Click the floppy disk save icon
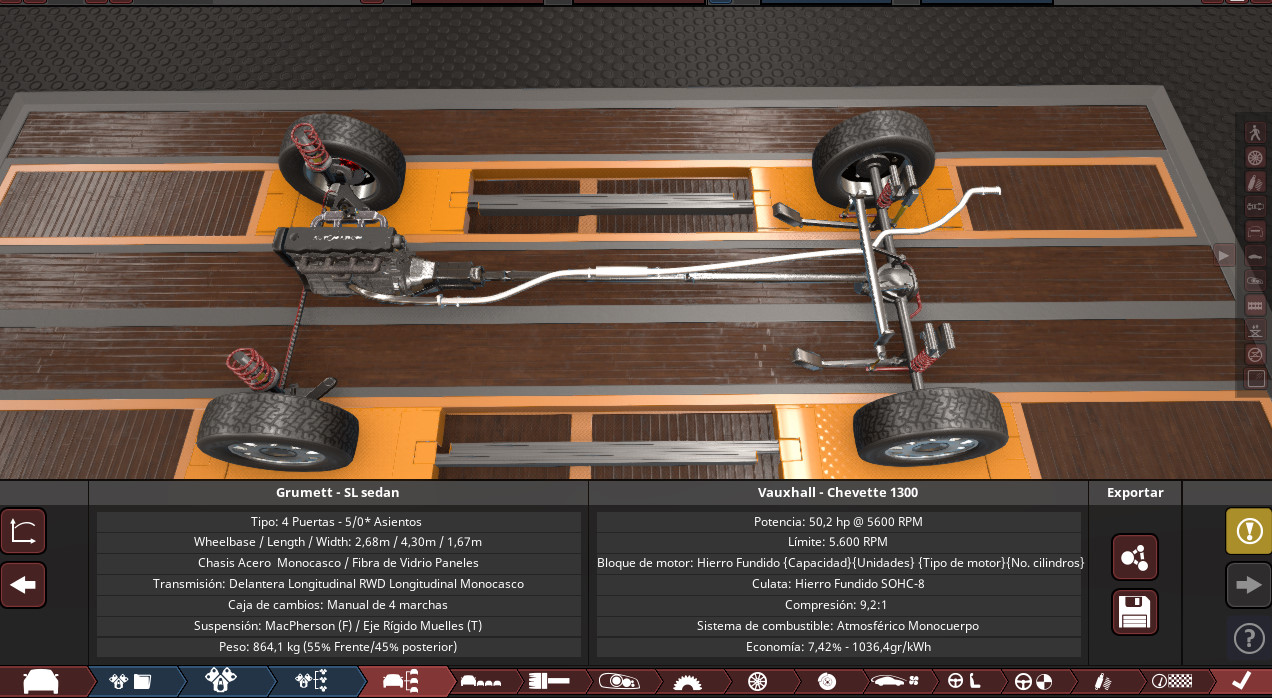Viewport: 1272px width, 698px height. (1135, 612)
